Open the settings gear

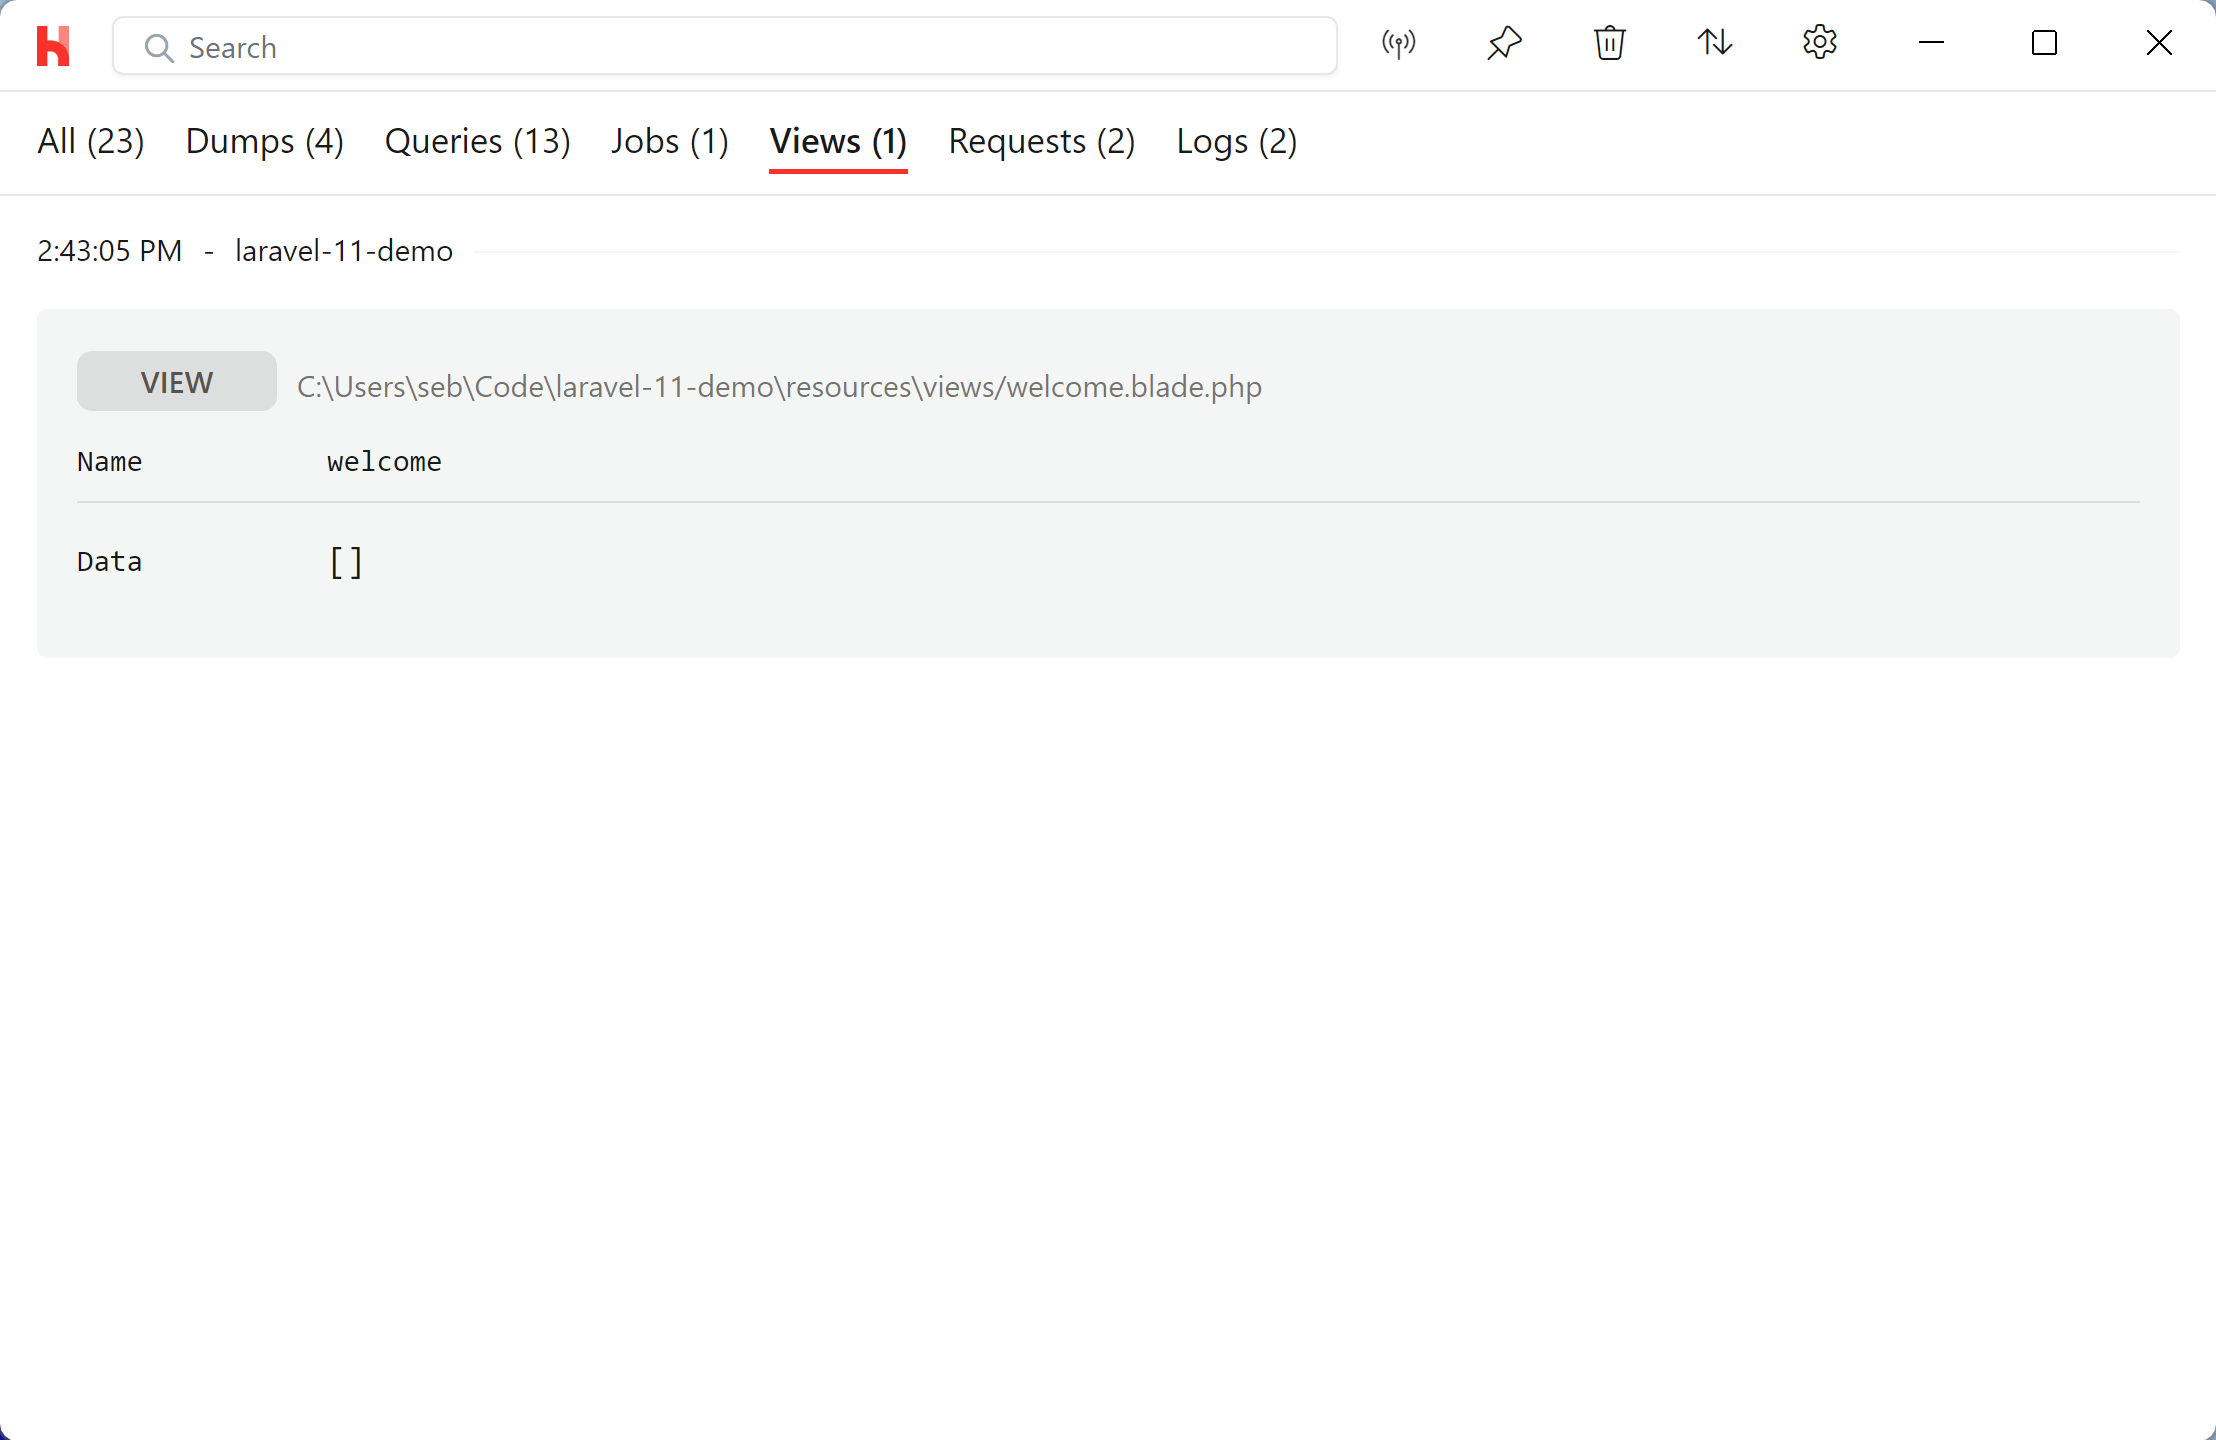(1819, 43)
